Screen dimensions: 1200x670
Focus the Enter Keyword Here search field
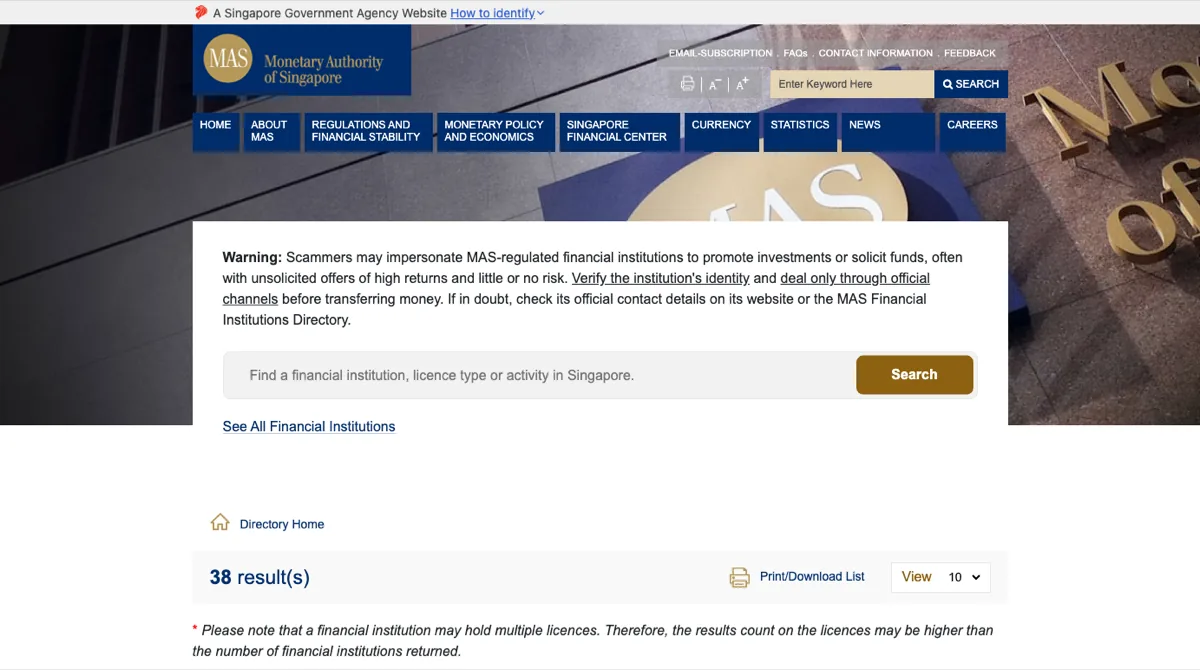coord(852,84)
